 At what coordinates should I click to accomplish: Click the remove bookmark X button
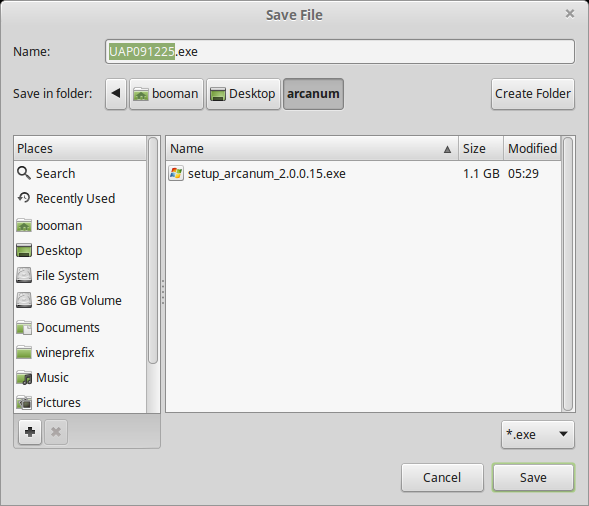pos(56,432)
